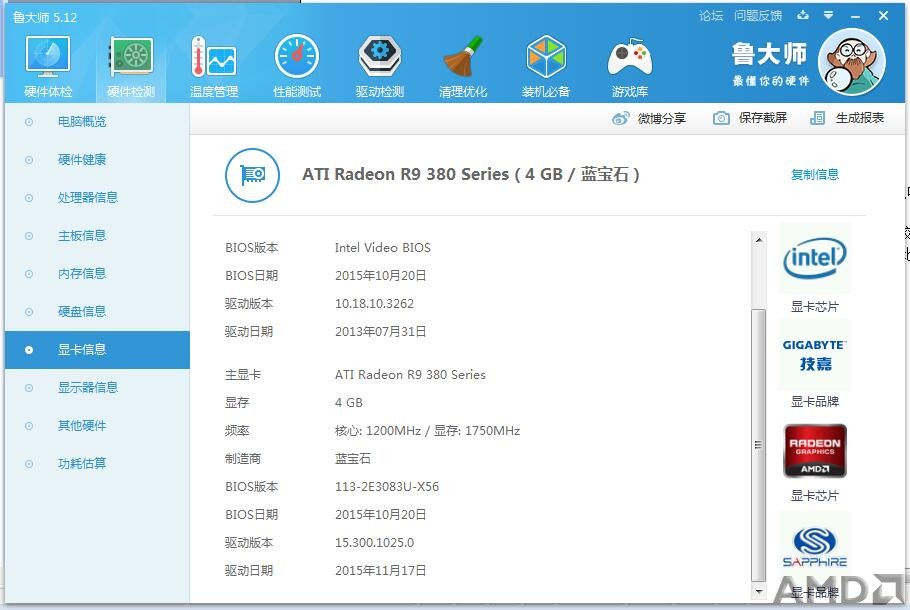The image size is (910, 610).
Task: Click the skin/download icon in title bar
Action: [x=803, y=15]
